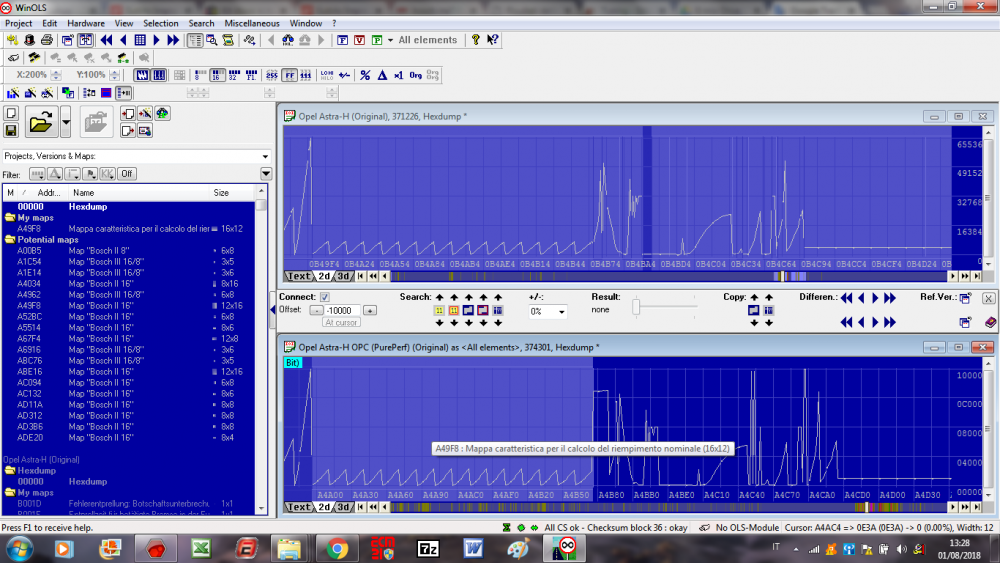Click the At cursor button
The height and width of the screenshot is (563, 1000).
coord(341,323)
